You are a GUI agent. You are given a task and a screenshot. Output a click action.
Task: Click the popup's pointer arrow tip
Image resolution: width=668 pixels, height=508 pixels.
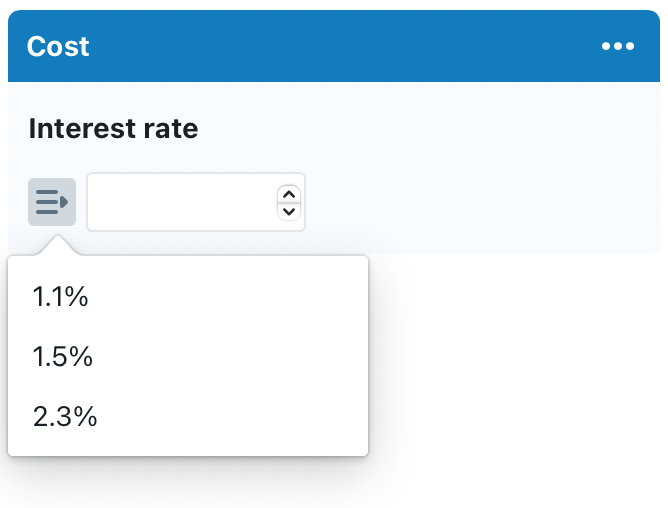click(59, 240)
